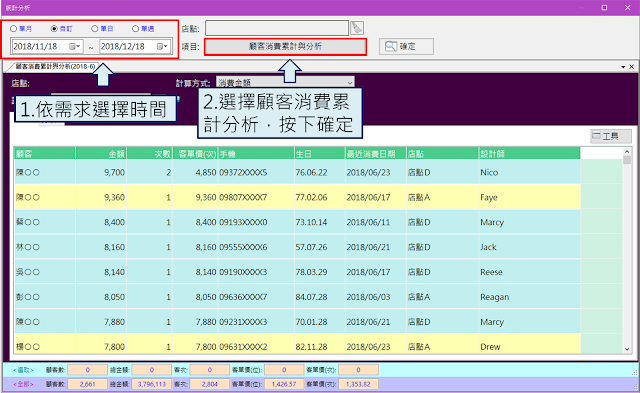Select the date cell 2018/06/03
Image resolution: width=640 pixels, height=393 pixels.
376,297
